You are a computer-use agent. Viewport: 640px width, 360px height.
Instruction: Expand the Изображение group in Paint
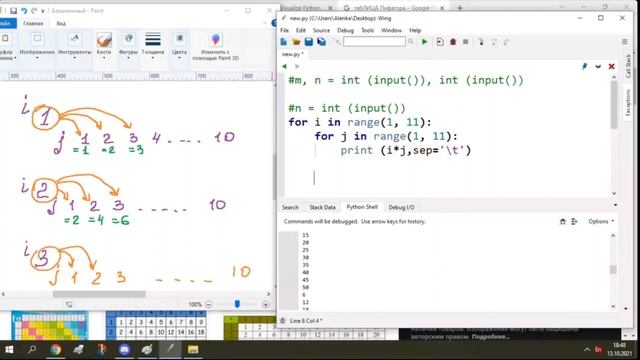point(37,48)
